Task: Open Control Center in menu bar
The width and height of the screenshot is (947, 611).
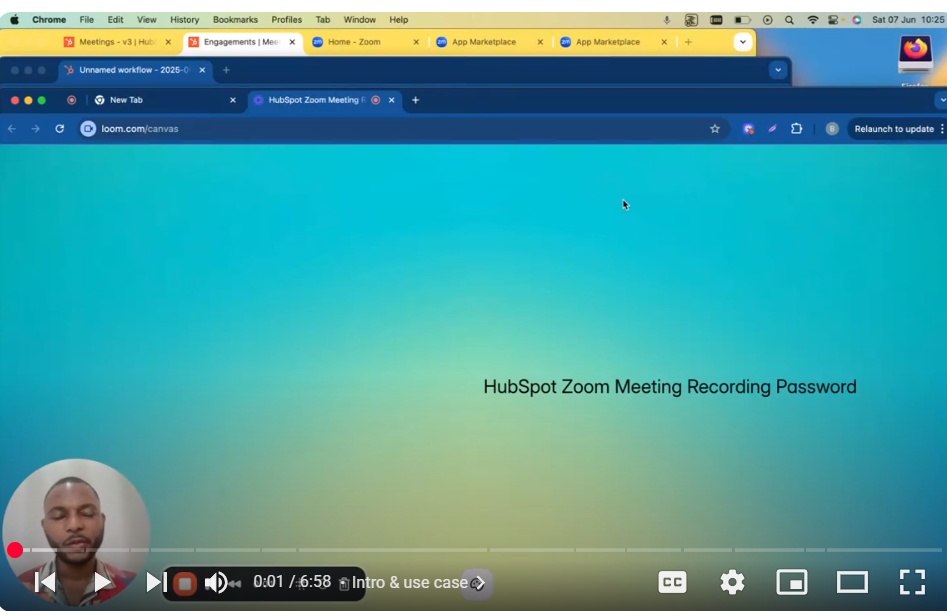Action: click(833, 20)
